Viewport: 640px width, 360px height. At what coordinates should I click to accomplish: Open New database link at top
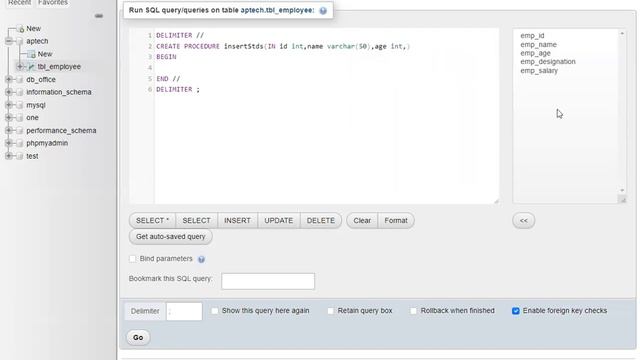tap(33, 29)
